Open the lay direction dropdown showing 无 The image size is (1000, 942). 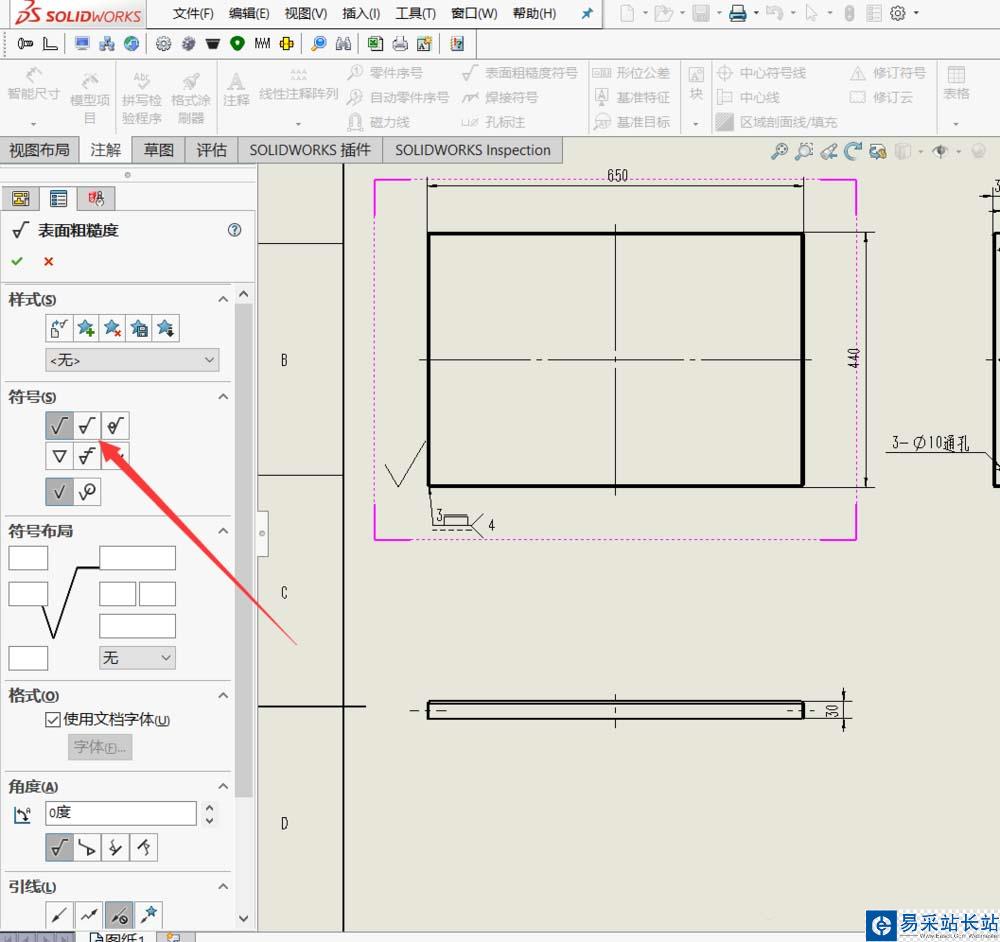pyautogui.click(x=137, y=658)
